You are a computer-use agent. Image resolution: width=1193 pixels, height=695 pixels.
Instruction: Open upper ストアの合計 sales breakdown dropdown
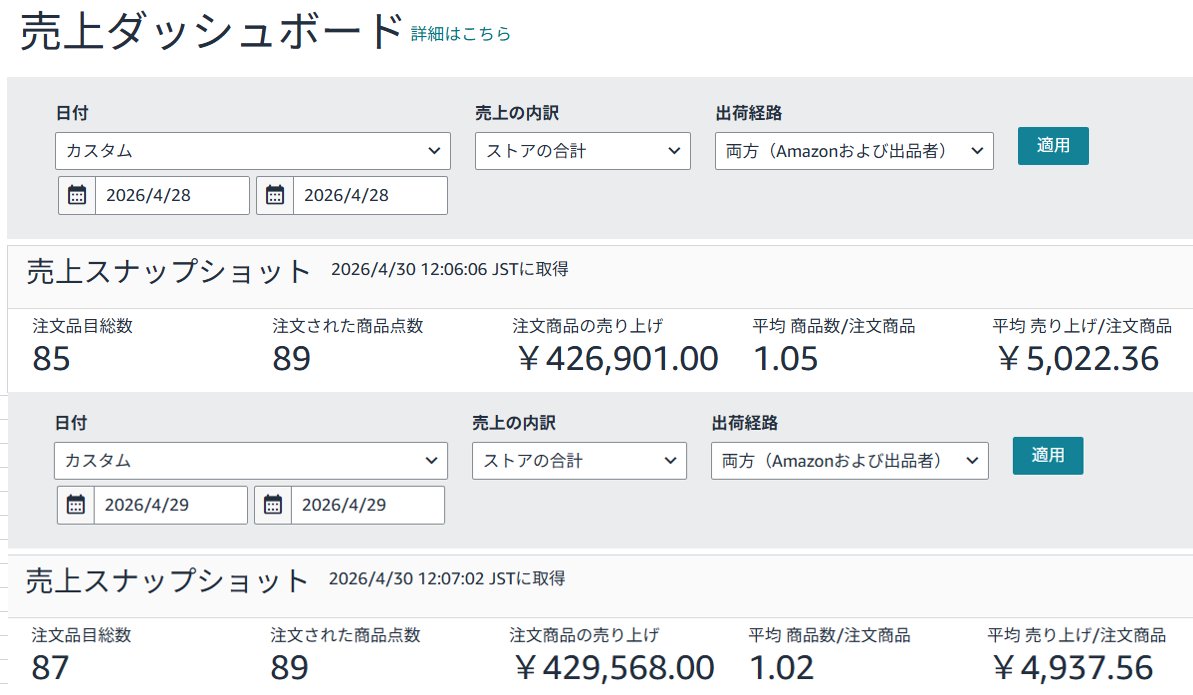tap(583, 151)
